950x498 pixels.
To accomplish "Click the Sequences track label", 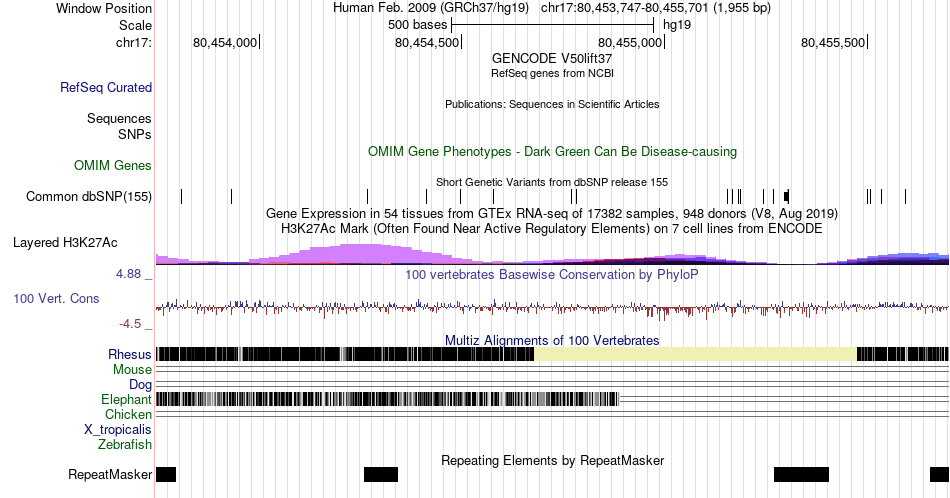I will (x=119, y=118).
